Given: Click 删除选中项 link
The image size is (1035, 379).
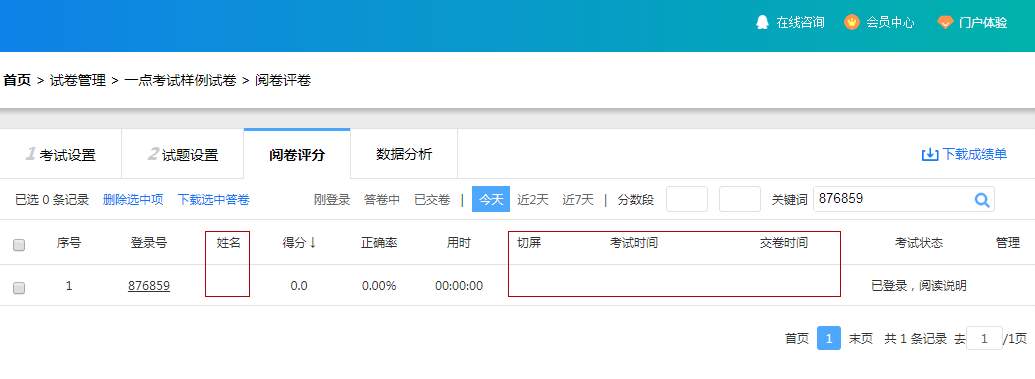Looking at the screenshot, I should click(x=133, y=199).
